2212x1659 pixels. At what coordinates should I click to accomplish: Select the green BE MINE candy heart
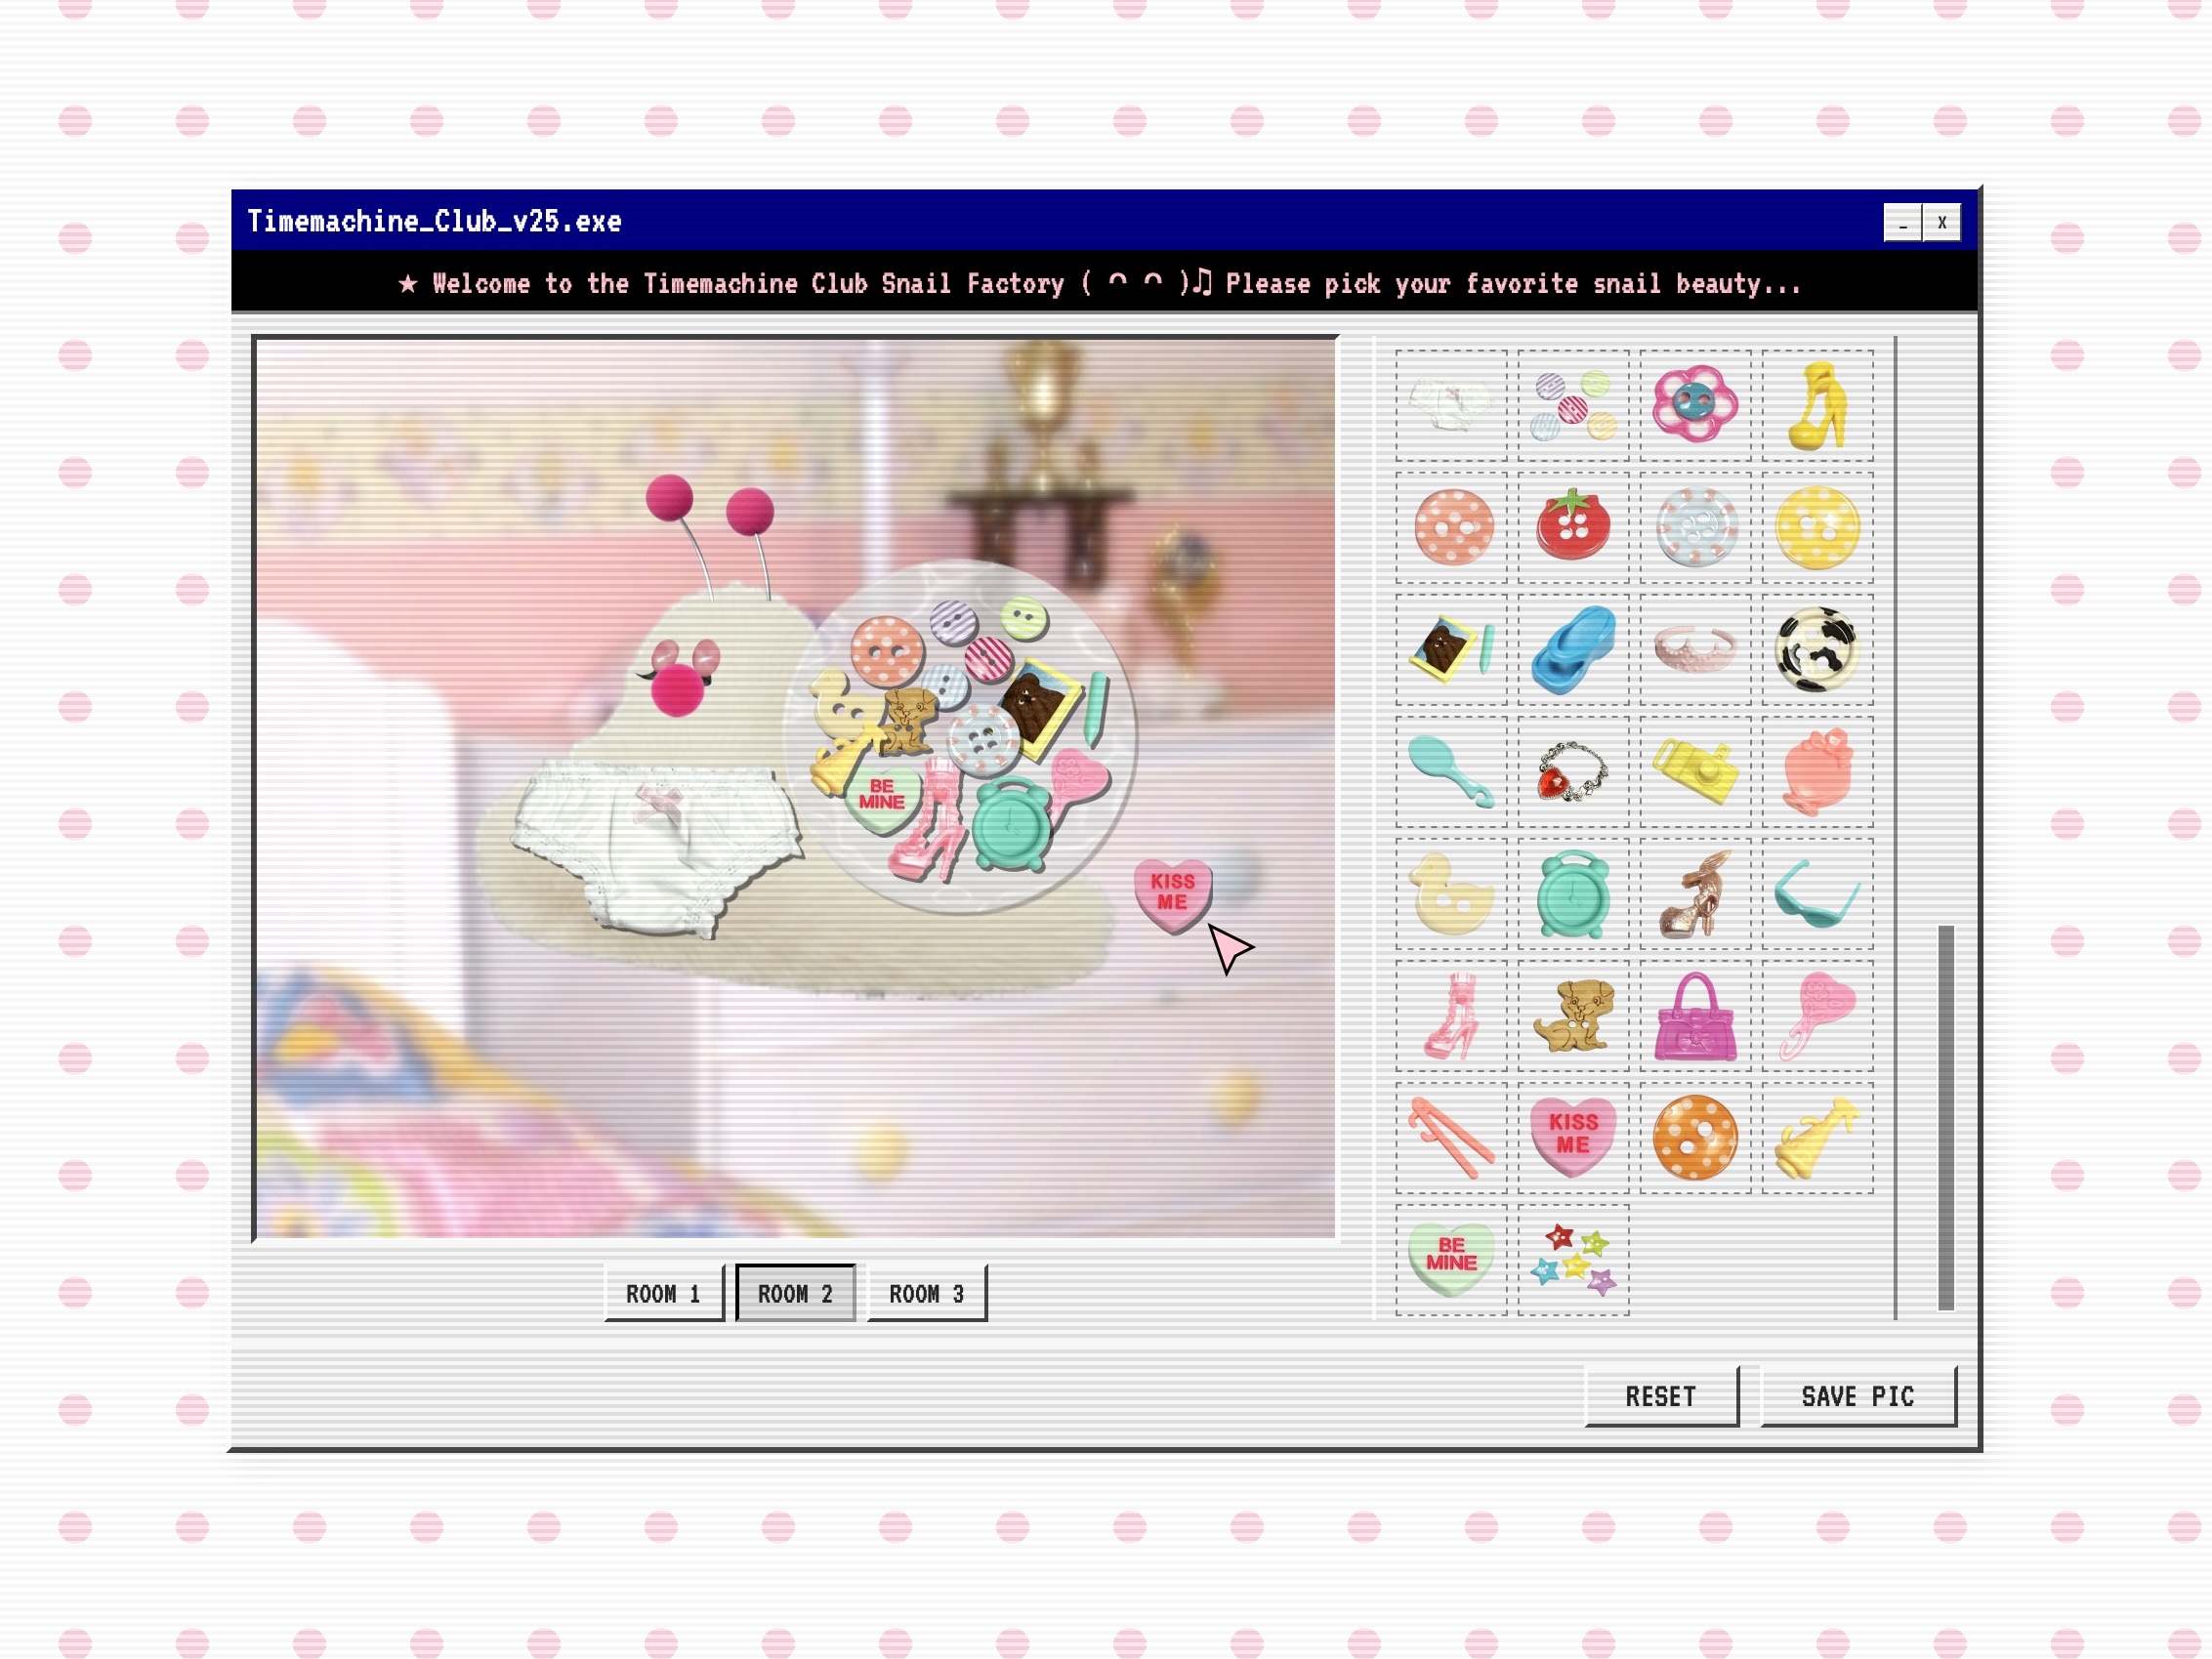(x=1451, y=1259)
